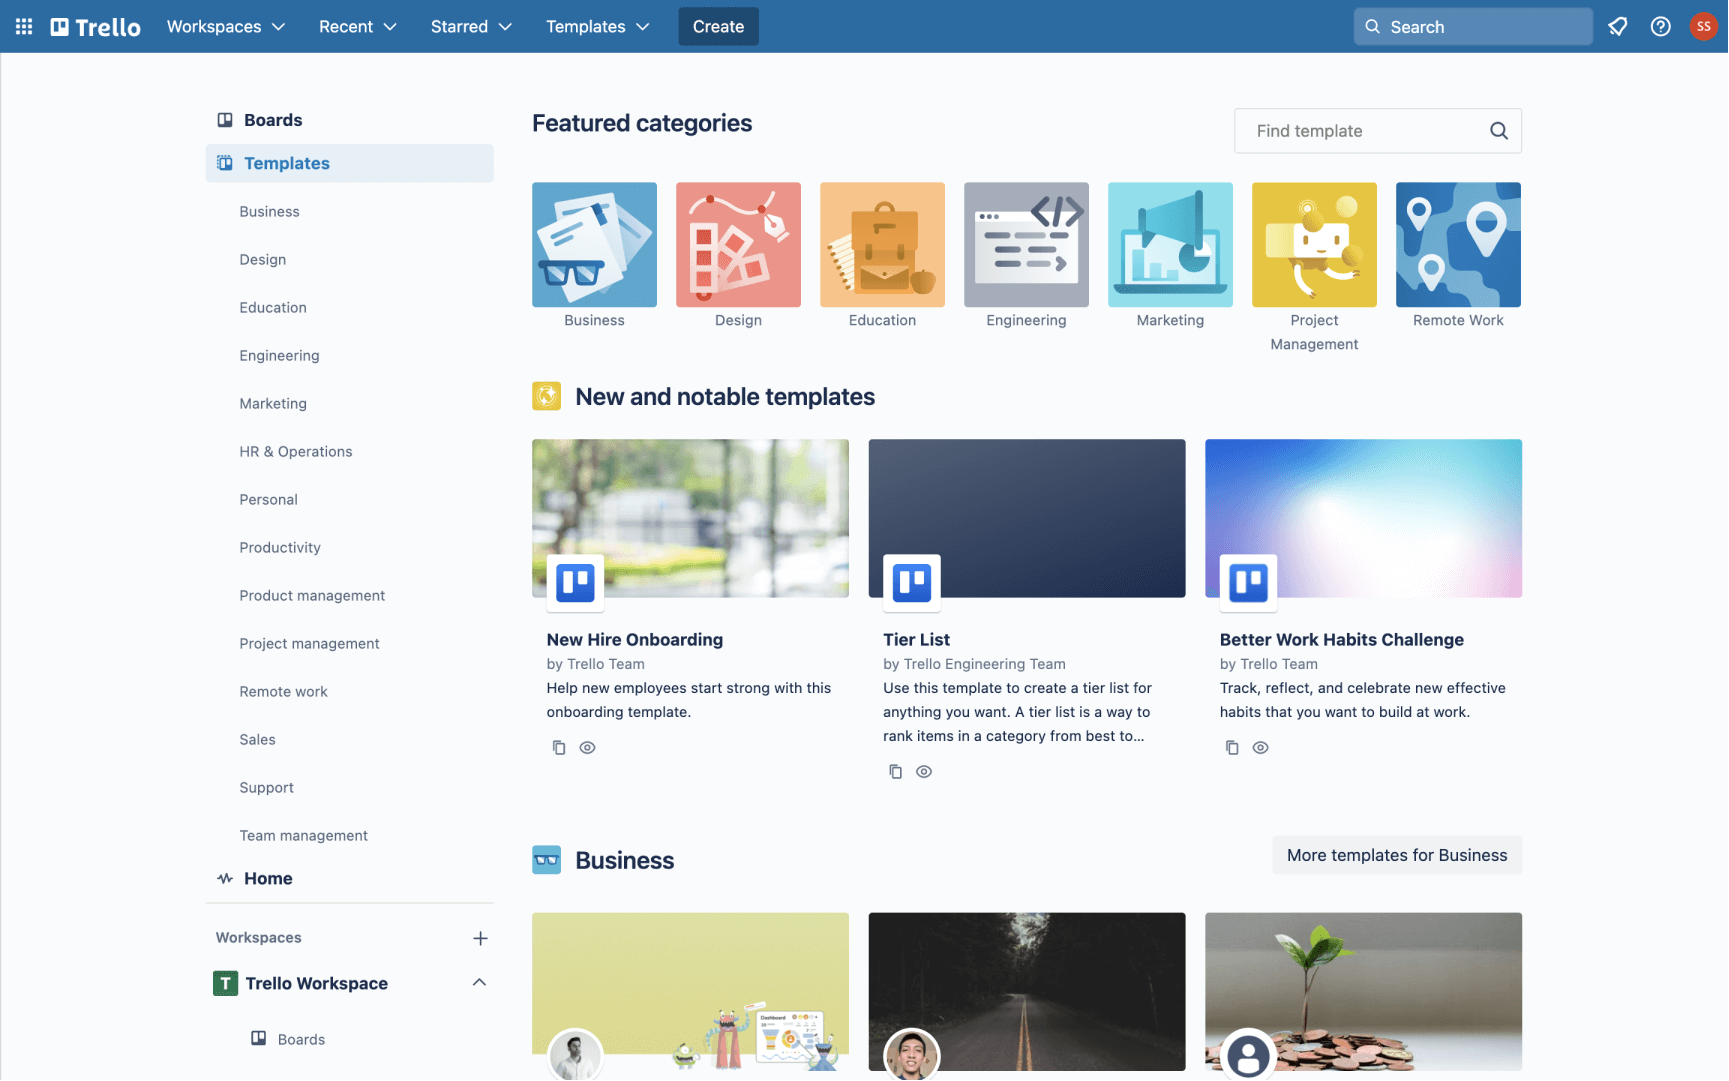Click More templates for Business button
The height and width of the screenshot is (1081, 1729).
tap(1396, 855)
